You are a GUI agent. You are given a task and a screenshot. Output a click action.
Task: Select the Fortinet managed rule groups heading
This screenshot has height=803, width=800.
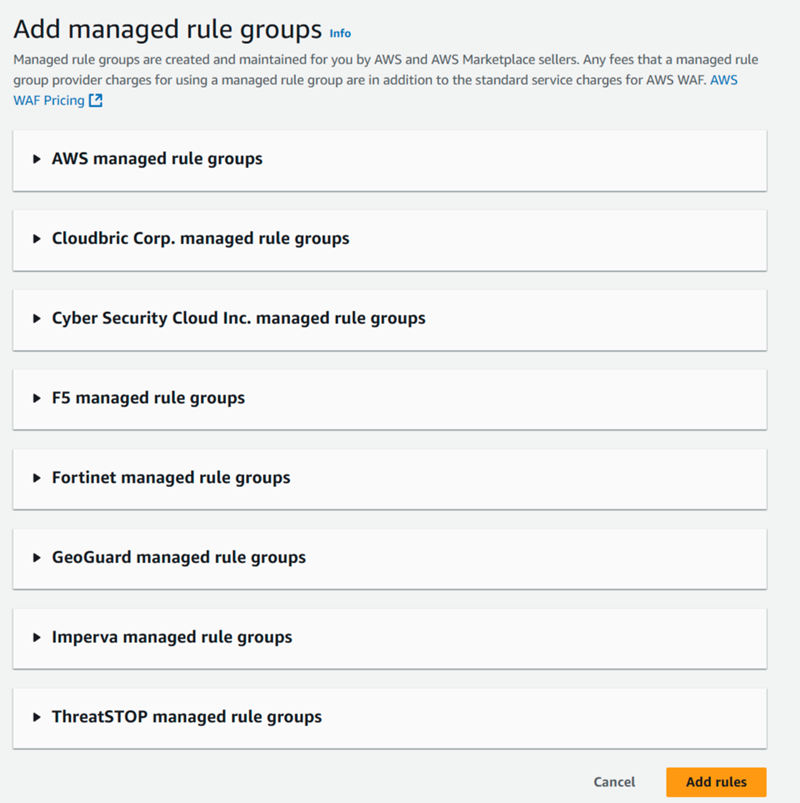coord(171,478)
